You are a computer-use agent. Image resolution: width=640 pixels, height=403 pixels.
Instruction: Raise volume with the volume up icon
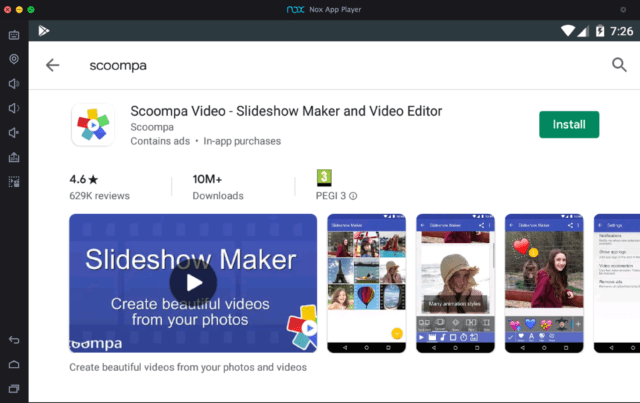click(14, 84)
